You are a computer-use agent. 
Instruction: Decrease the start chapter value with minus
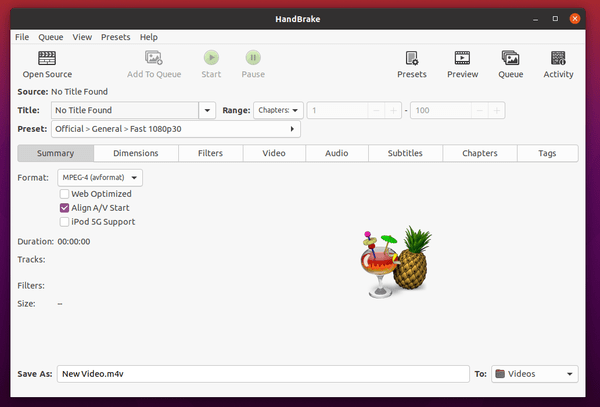376,111
